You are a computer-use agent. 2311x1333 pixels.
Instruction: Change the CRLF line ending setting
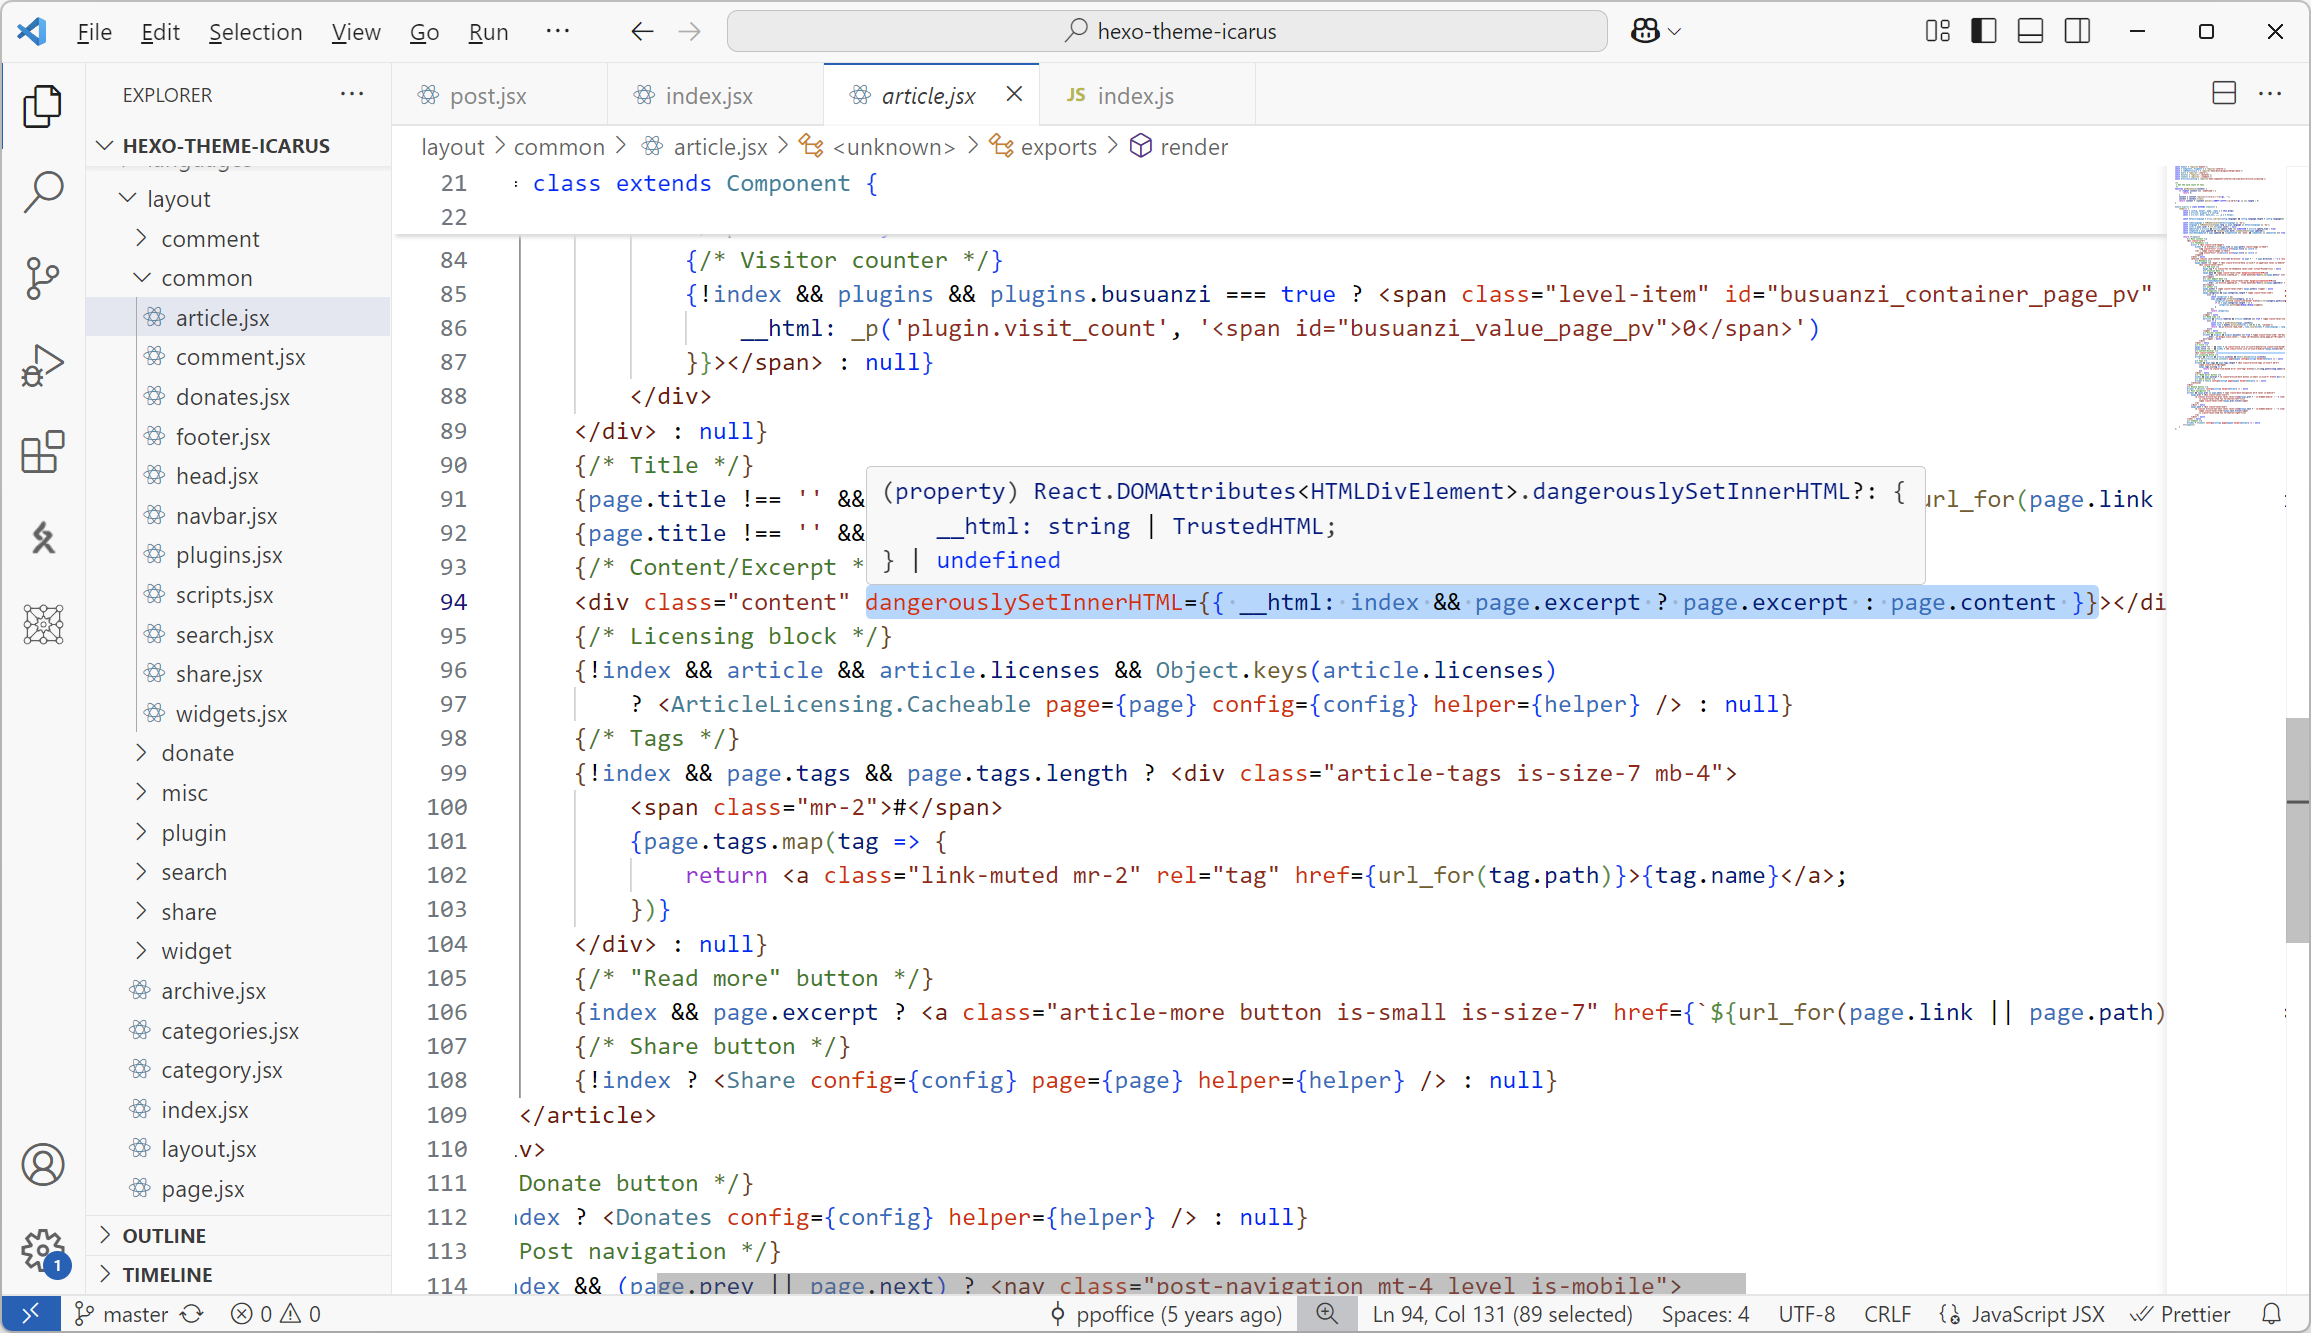point(1887,1314)
